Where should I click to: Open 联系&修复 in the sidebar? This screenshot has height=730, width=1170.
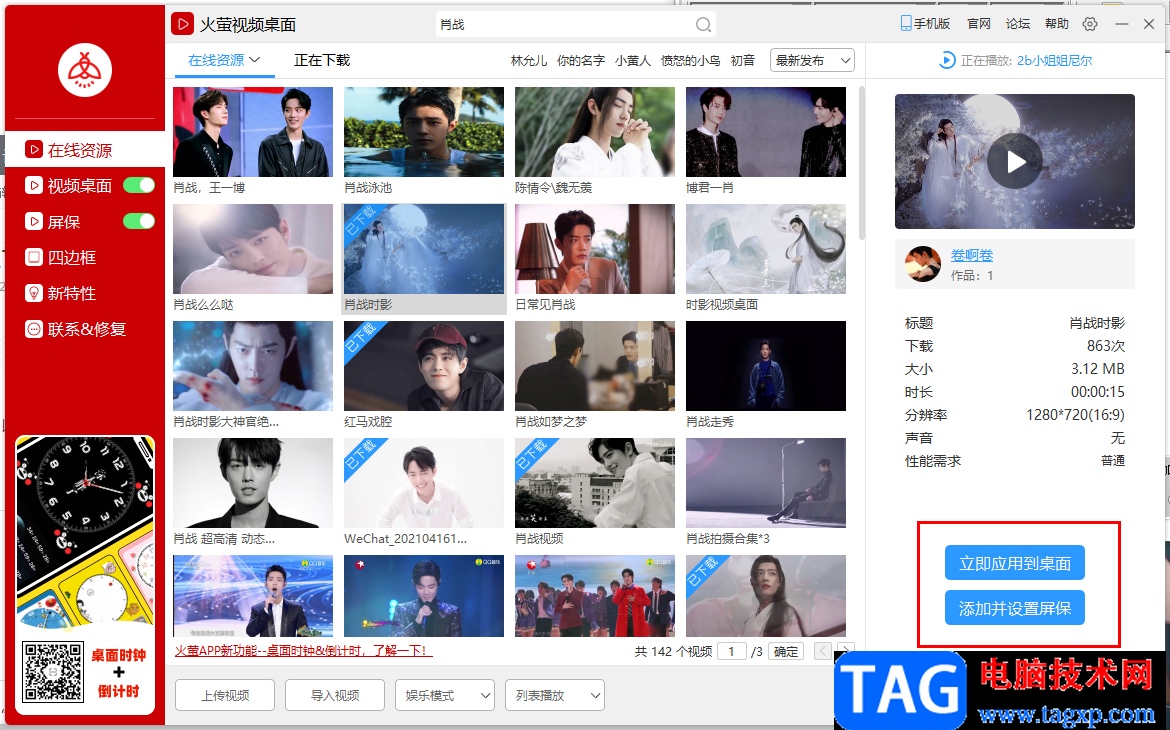[x=76, y=329]
